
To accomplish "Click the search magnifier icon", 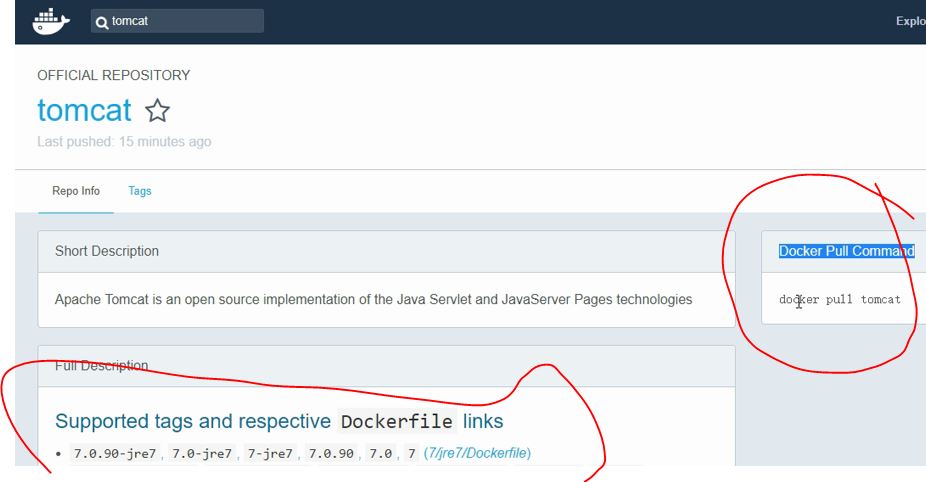I will [102, 23].
